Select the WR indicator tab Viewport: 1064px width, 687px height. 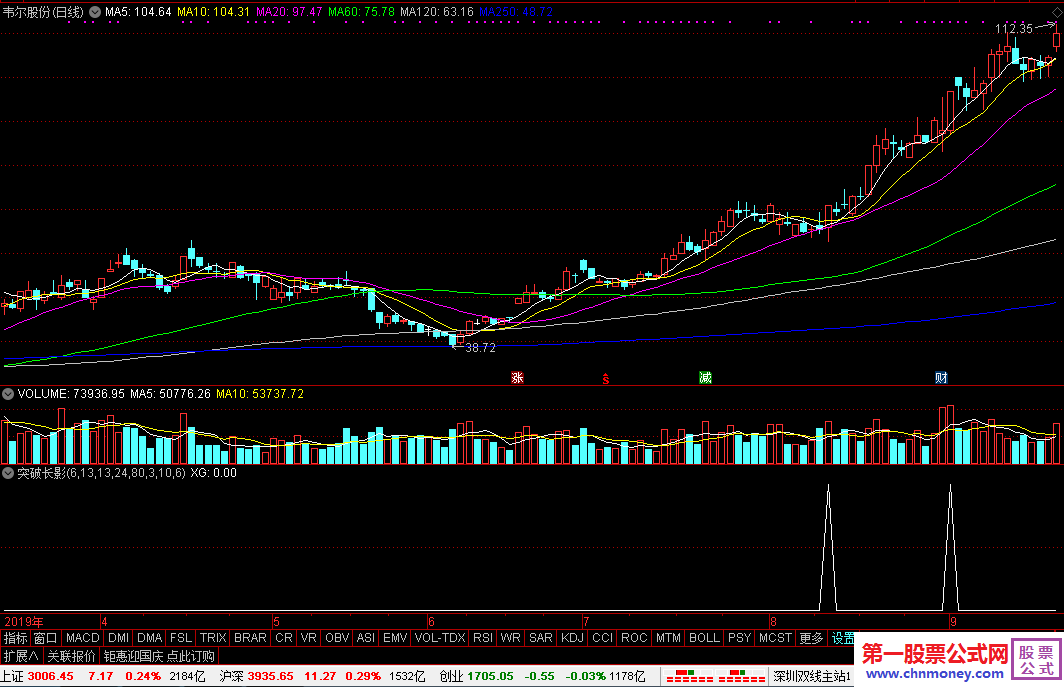pos(510,638)
